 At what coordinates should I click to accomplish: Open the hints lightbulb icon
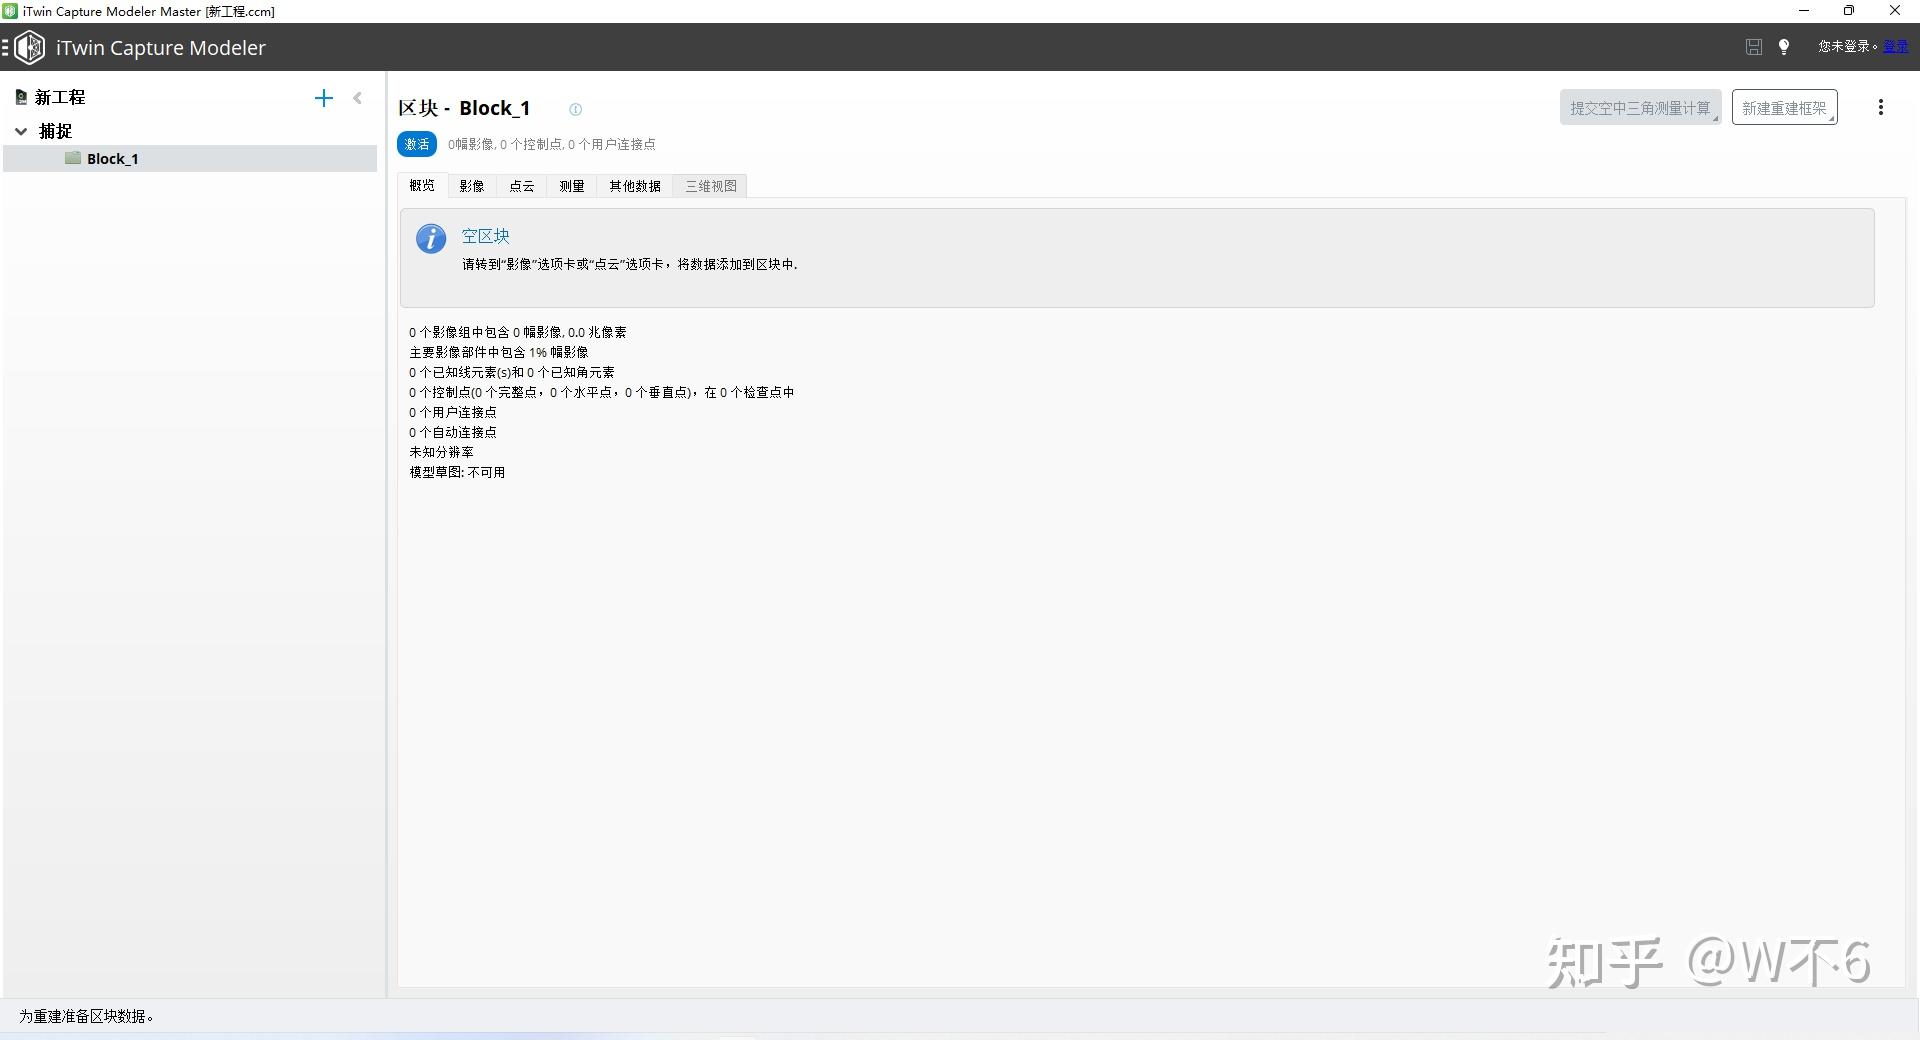pos(1784,47)
